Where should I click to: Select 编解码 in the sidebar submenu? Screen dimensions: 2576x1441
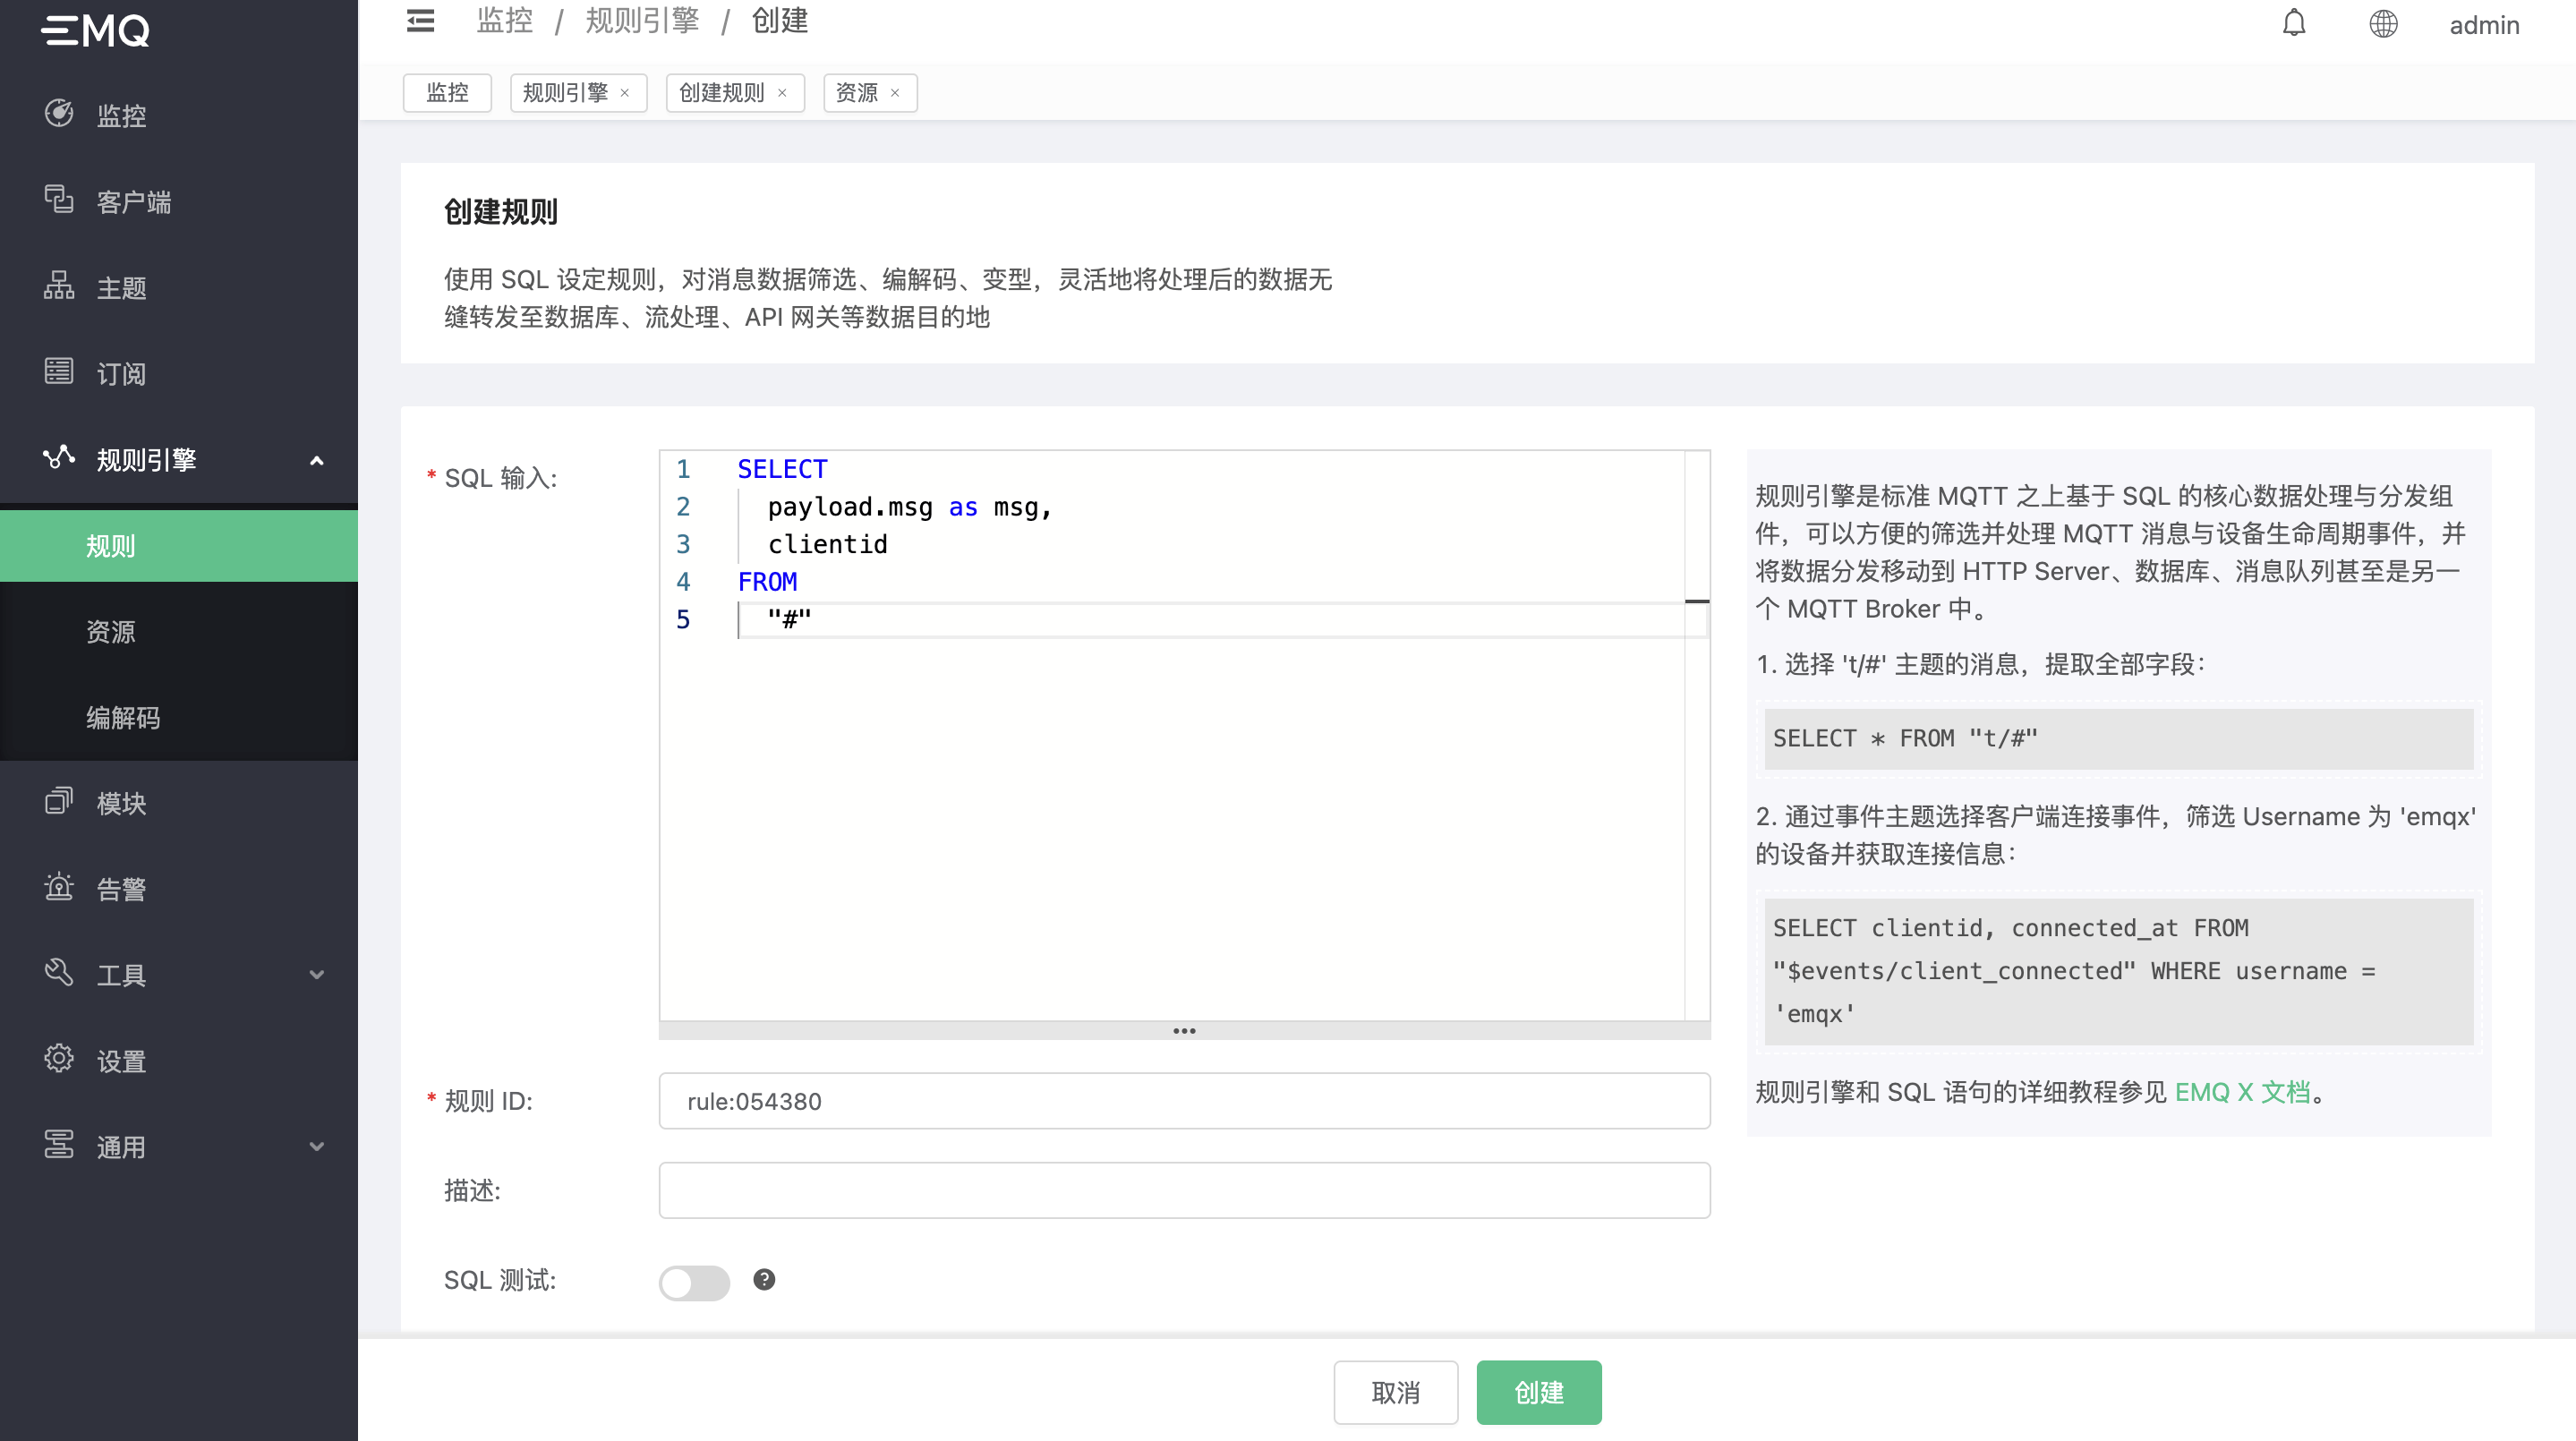tap(123, 717)
